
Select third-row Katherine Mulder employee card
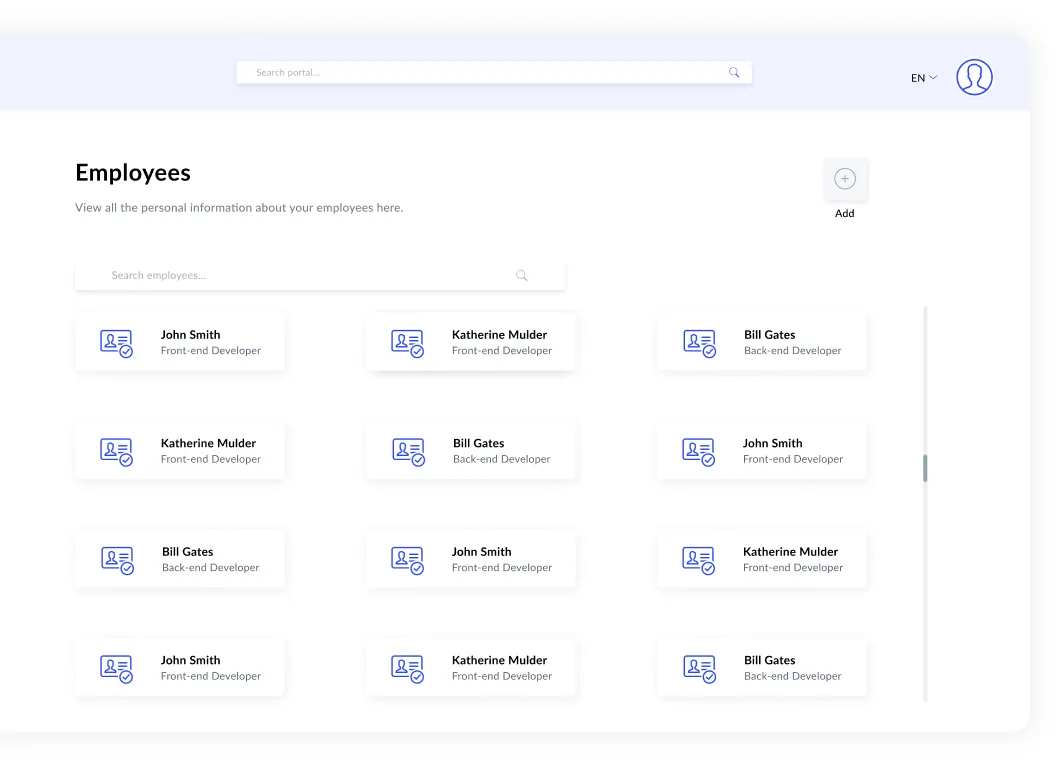(x=762, y=559)
